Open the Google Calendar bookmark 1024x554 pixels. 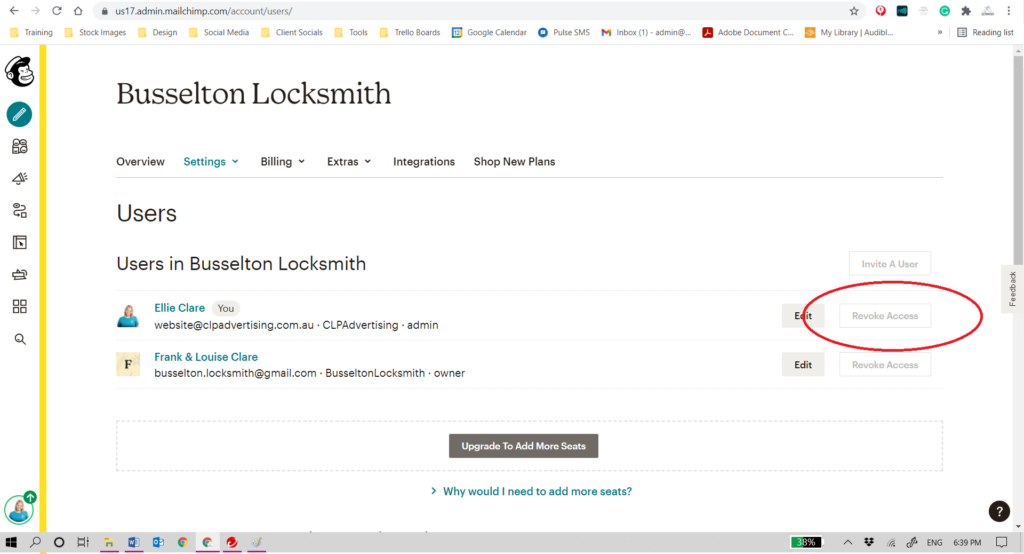(489, 32)
